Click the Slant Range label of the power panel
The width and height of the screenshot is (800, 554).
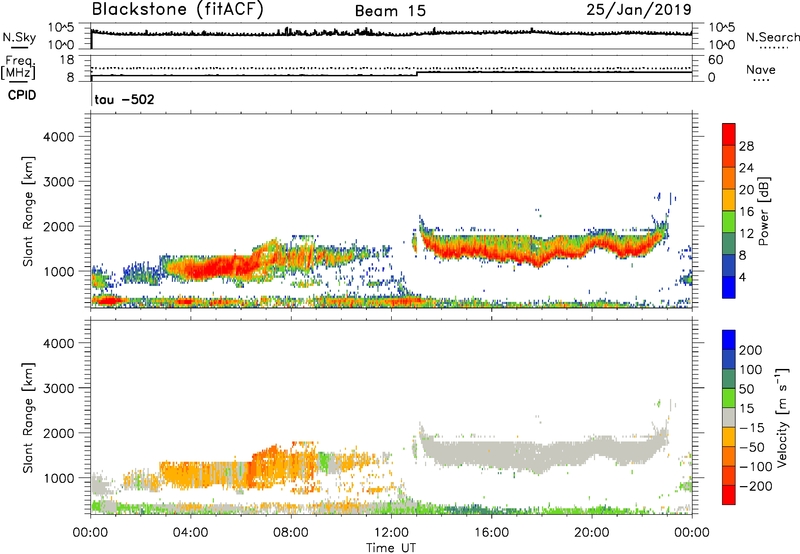(28, 211)
